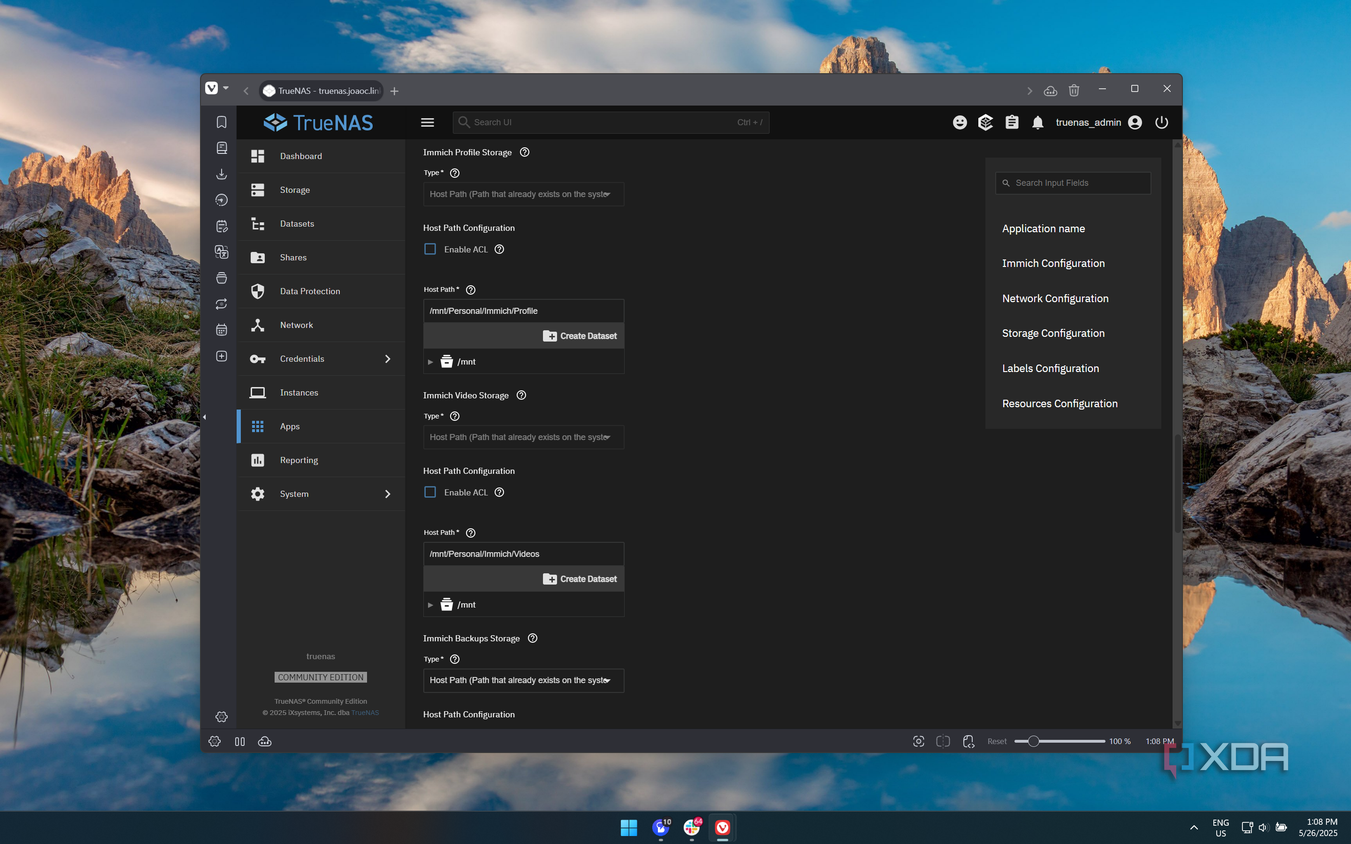Image resolution: width=1351 pixels, height=844 pixels.
Task: Open the Vivaldi History panel
Action: tap(221, 200)
